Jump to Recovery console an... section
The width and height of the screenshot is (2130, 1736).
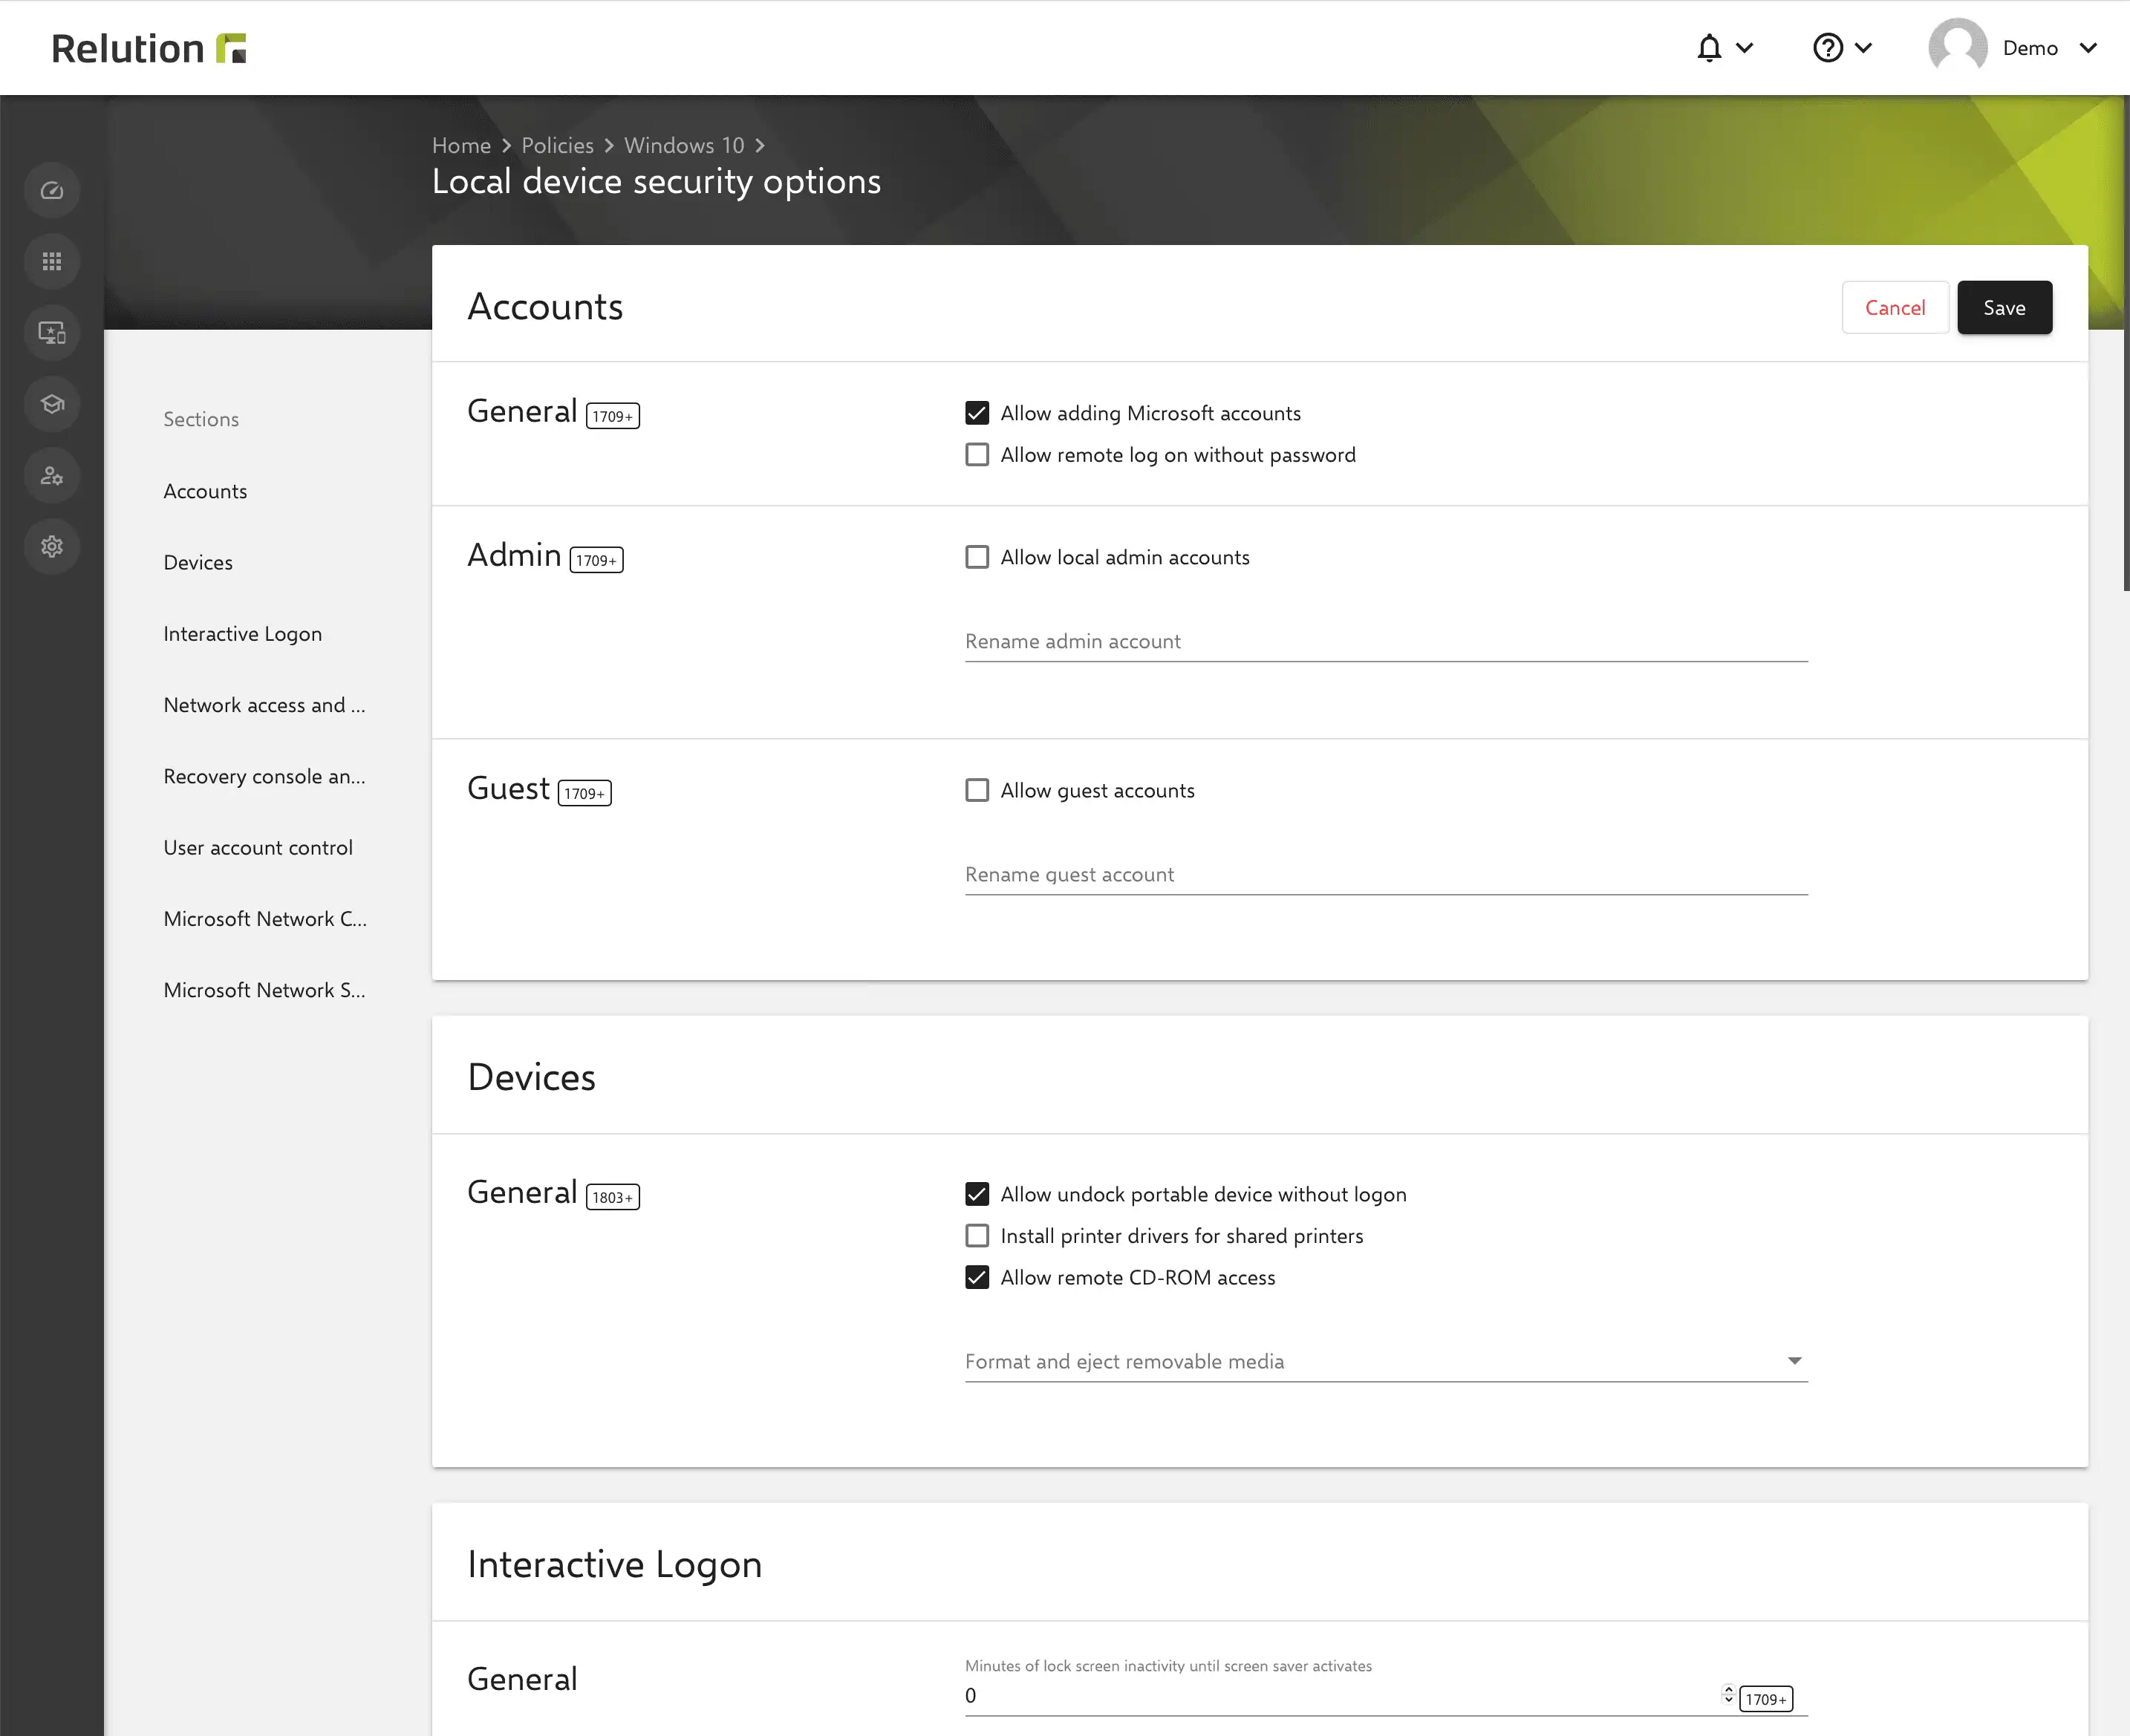point(264,776)
